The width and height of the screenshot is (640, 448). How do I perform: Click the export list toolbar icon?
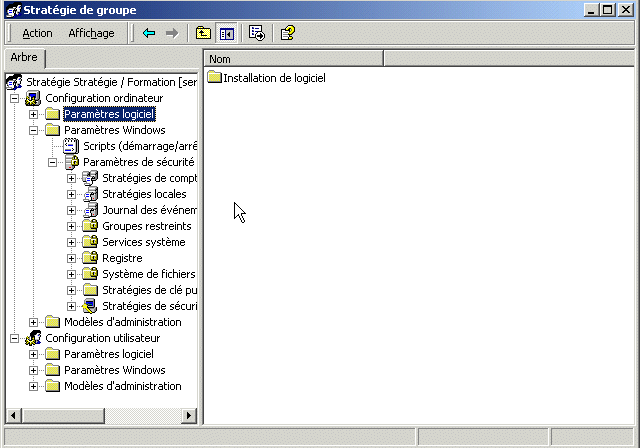tap(257, 33)
